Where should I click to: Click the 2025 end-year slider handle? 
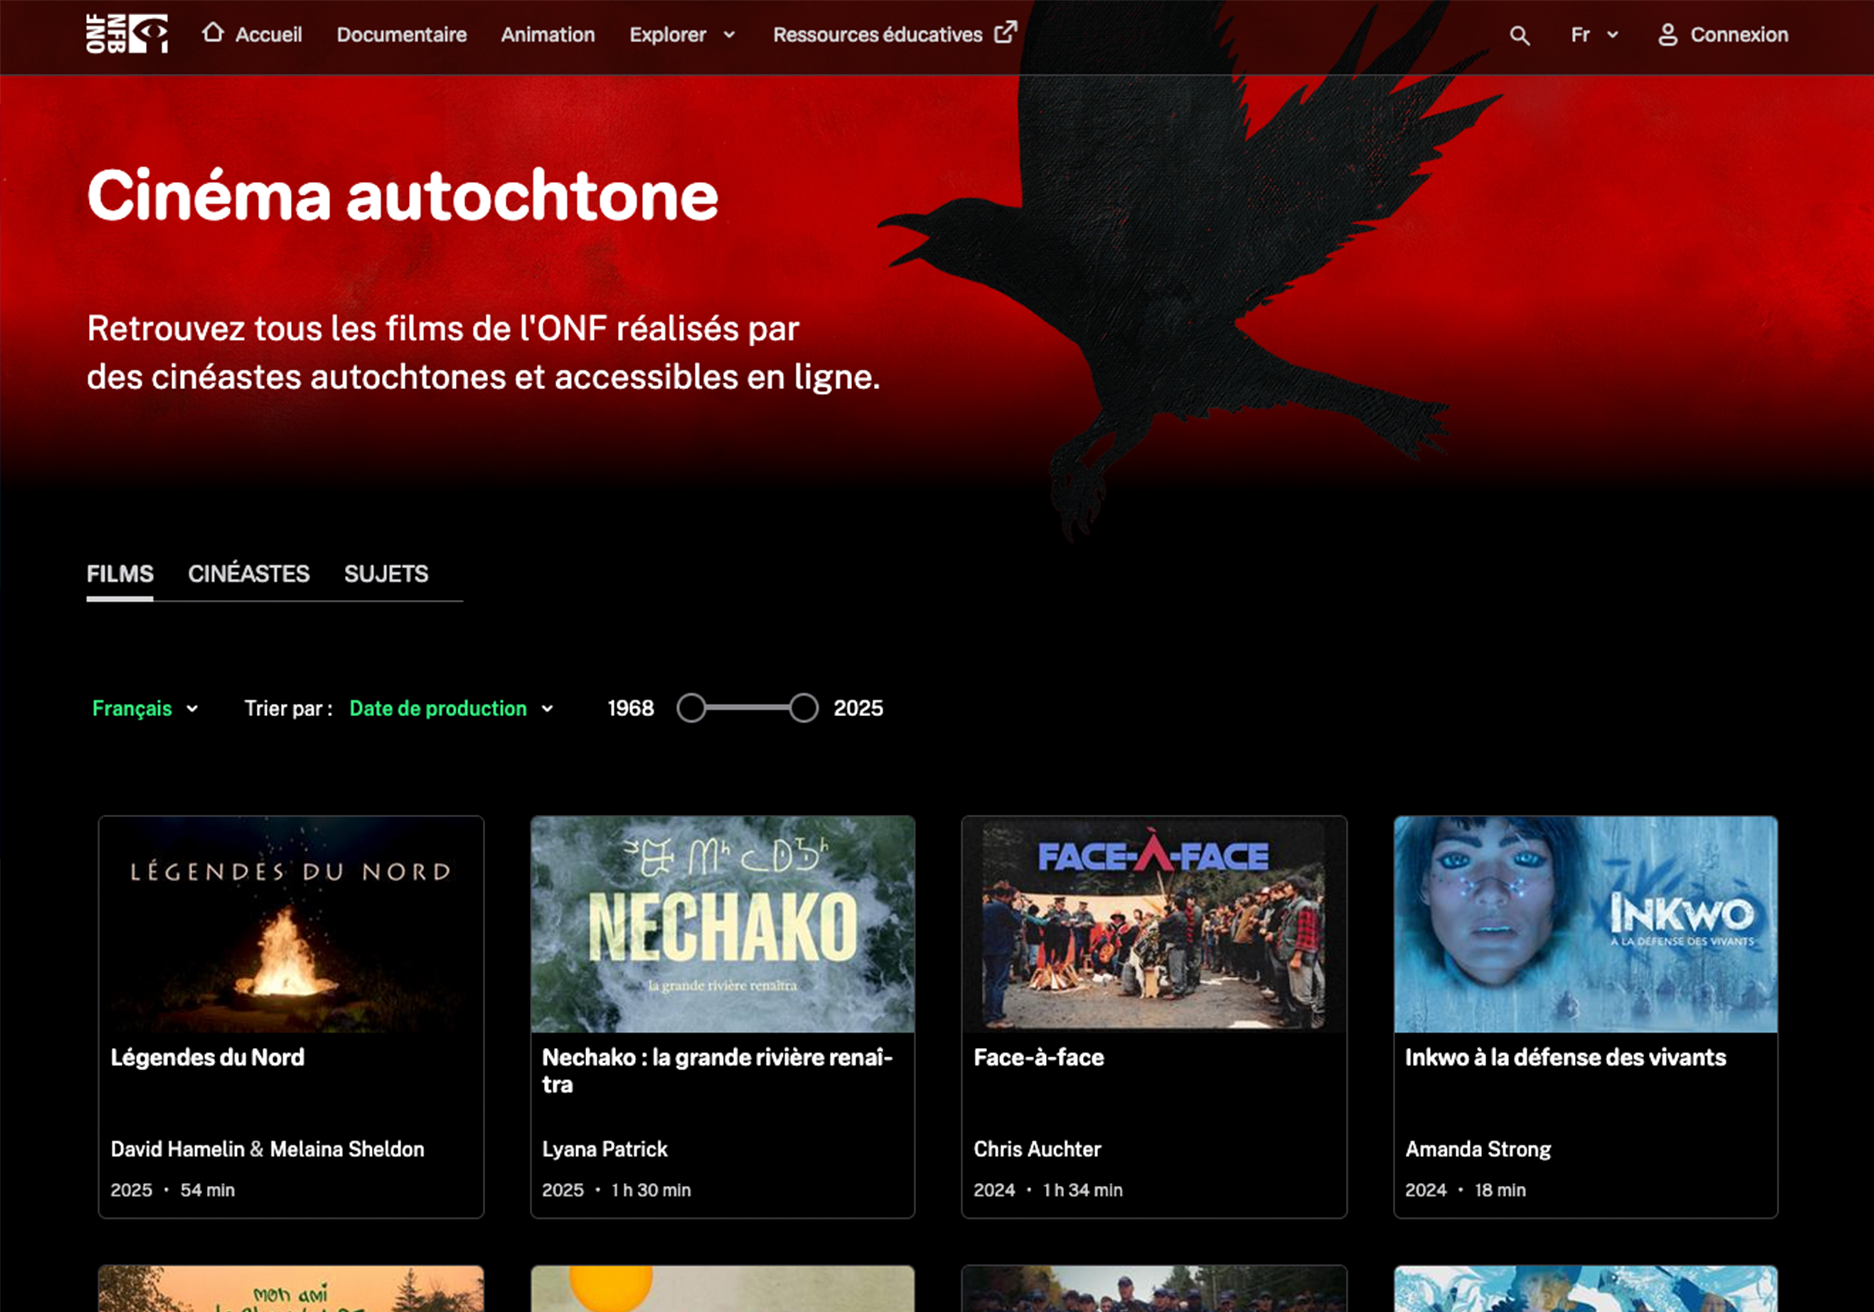[x=803, y=708]
